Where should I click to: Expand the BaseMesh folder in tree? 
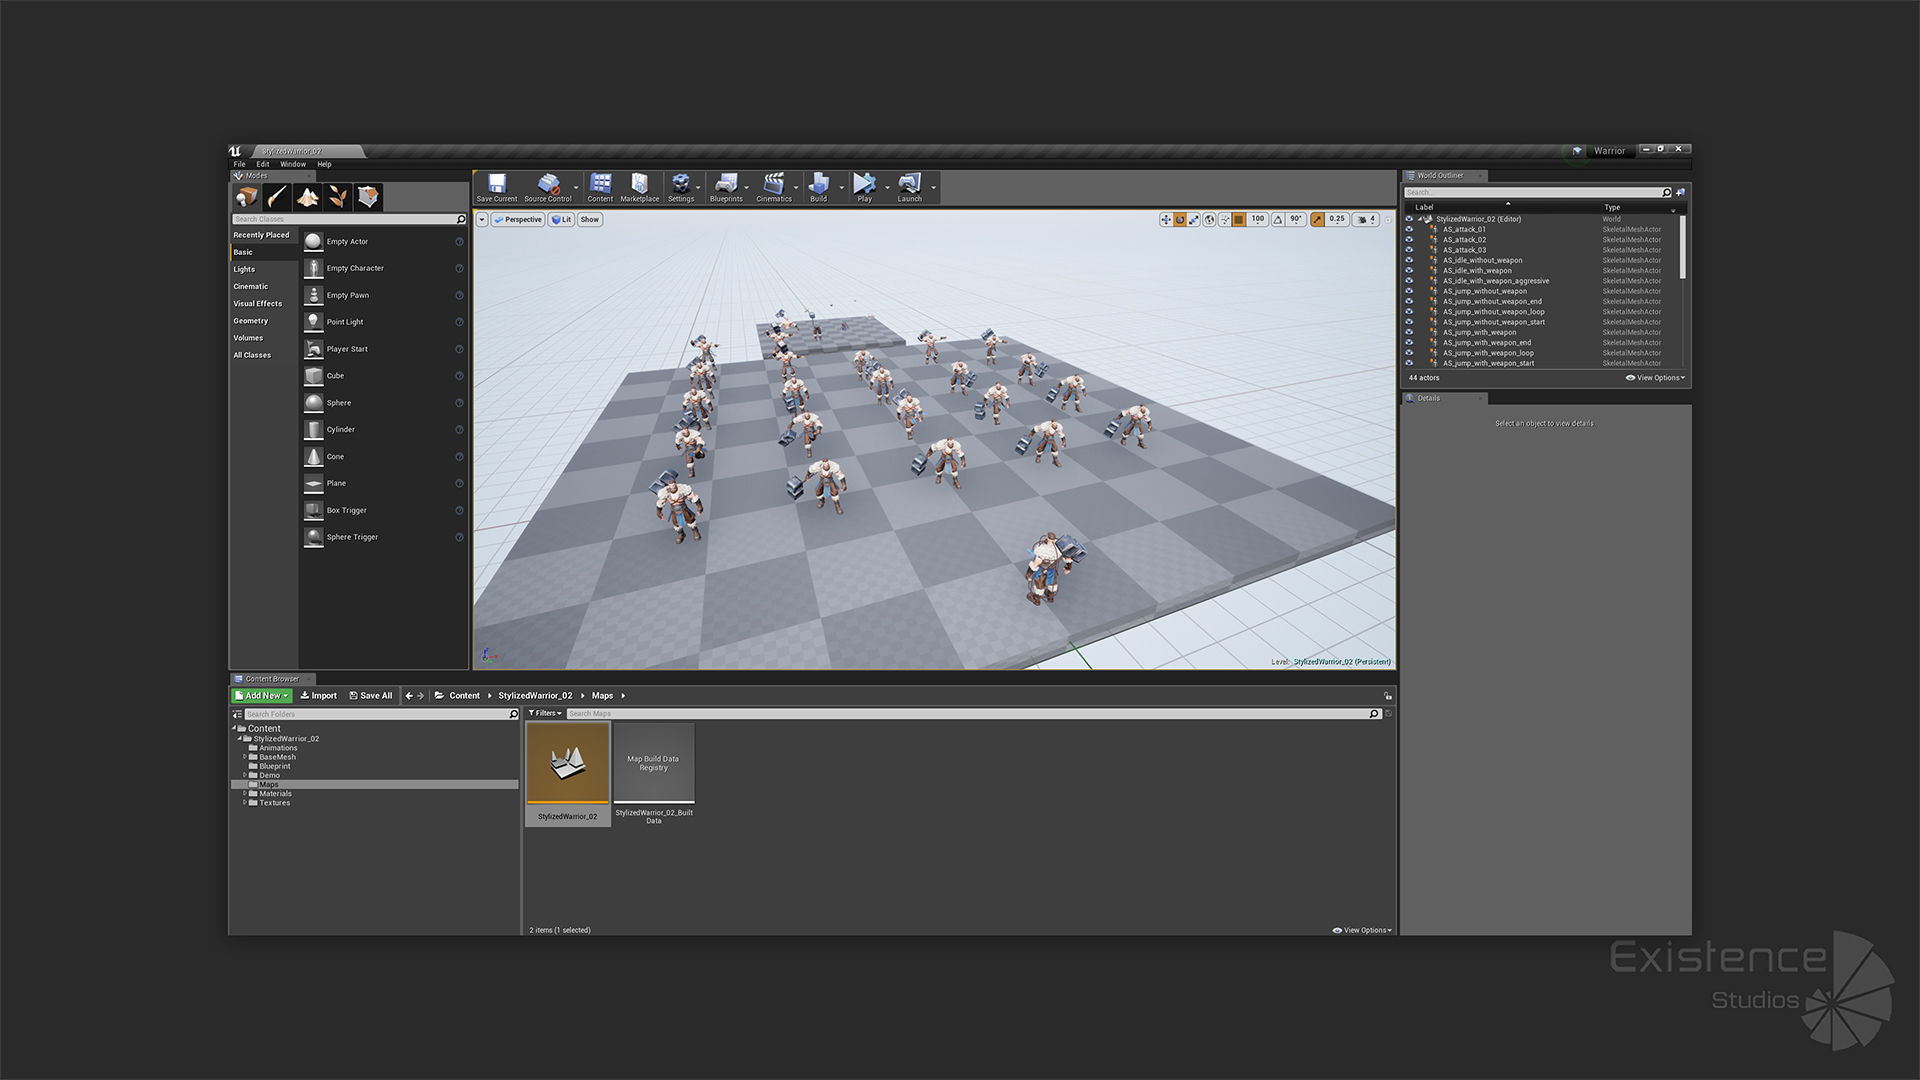coord(245,757)
